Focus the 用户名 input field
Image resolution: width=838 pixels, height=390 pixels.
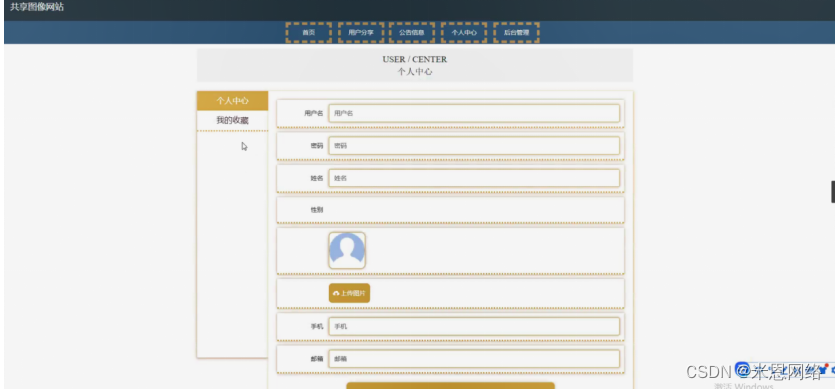(x=474, y=113)
